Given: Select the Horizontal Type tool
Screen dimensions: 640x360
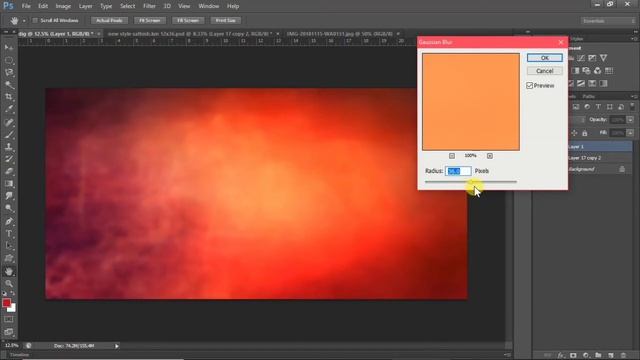Looking at the screenshot, I should coord(9,233).
